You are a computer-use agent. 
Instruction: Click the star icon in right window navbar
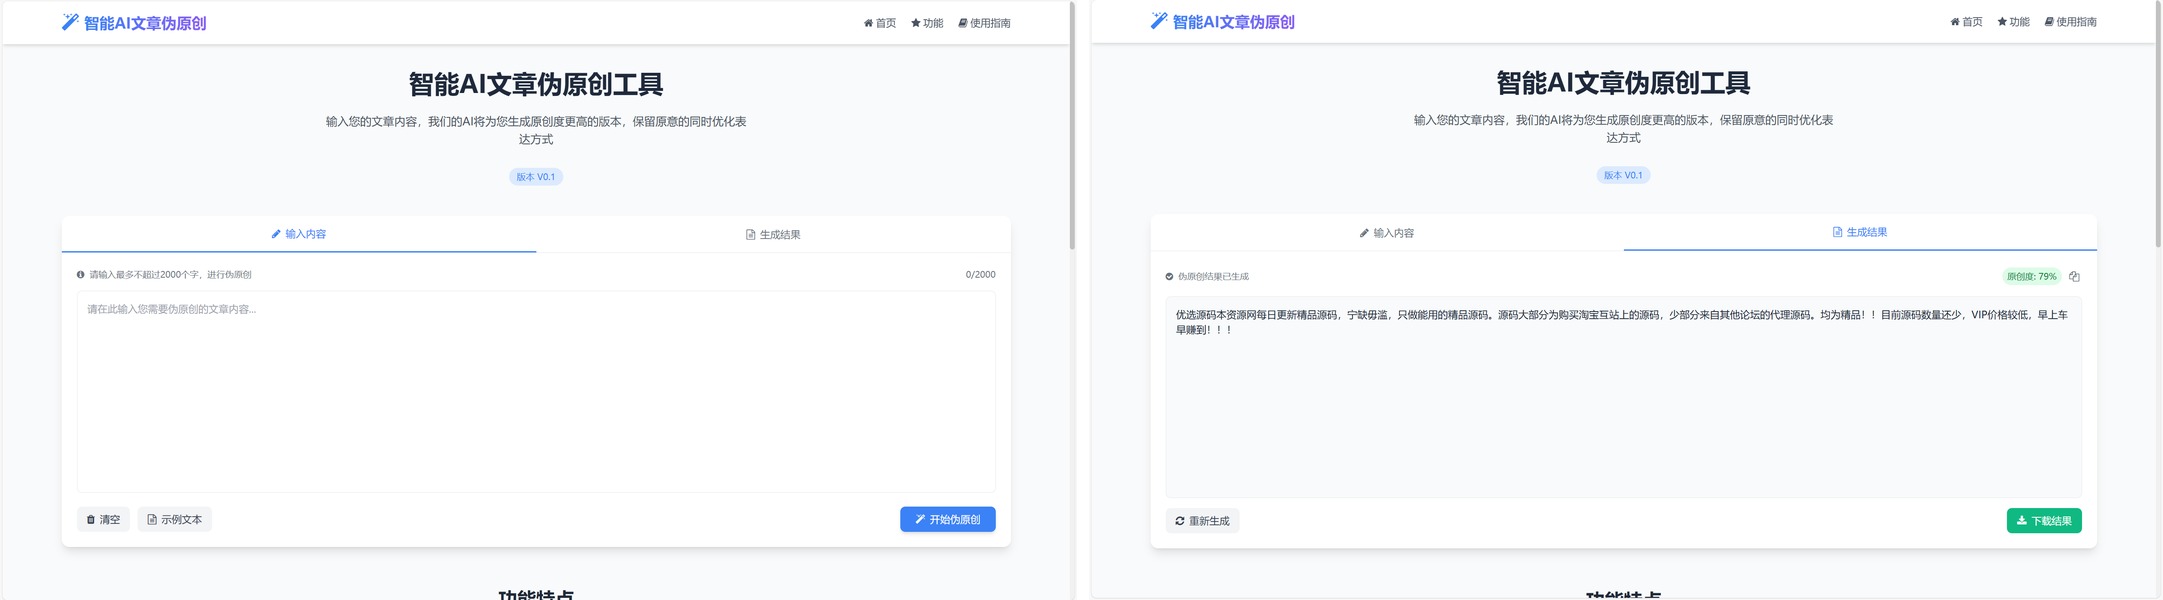coord(2002,22)
